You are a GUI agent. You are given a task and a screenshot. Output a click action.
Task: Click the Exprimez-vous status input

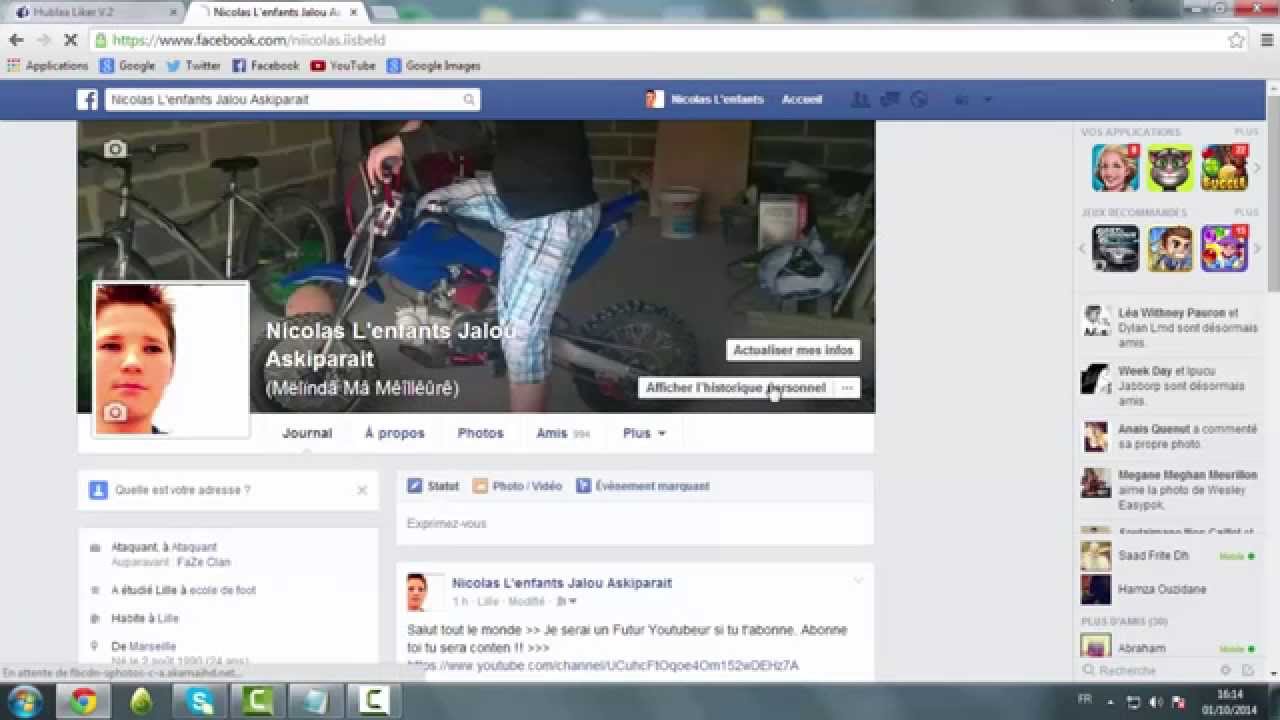coord(635,523)
